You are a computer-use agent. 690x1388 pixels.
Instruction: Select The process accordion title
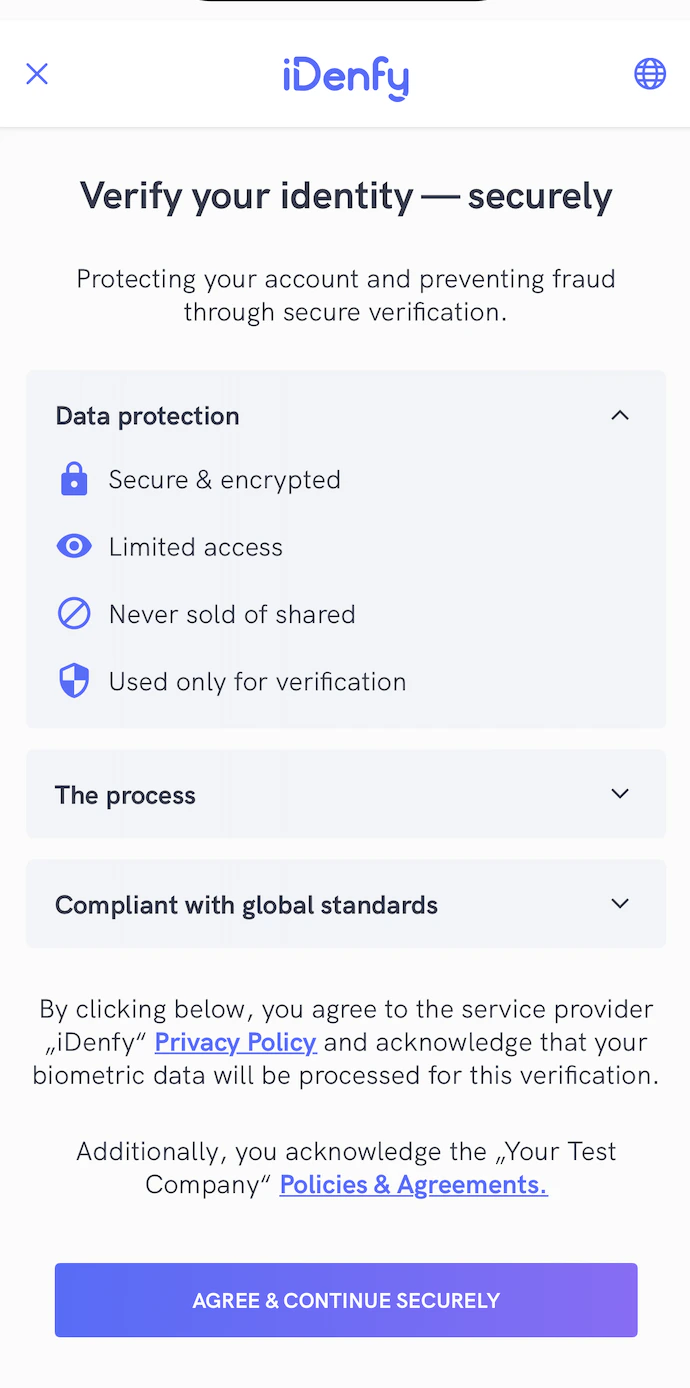tap(125, 795)
